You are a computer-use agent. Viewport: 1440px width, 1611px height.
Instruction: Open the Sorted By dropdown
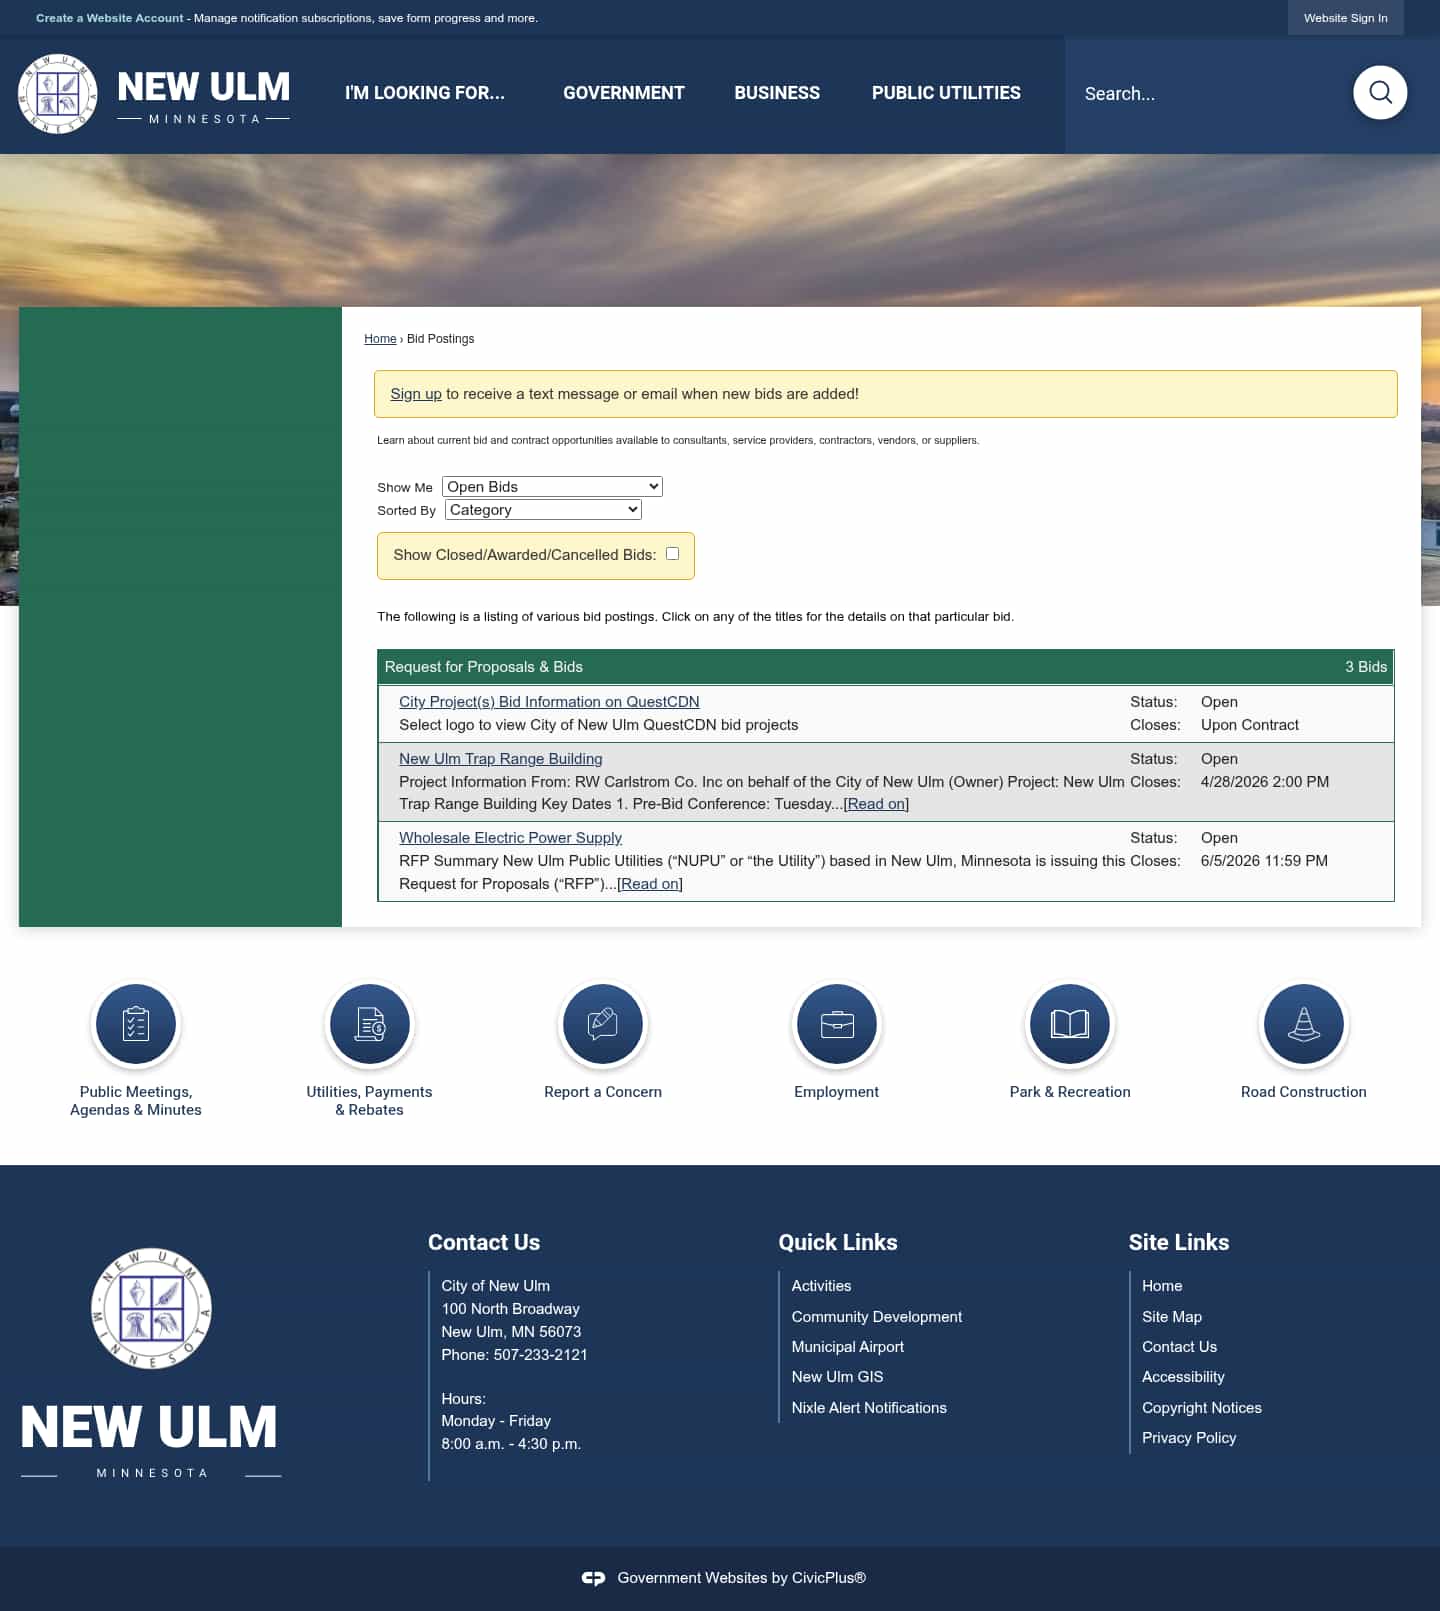pos(543,510)
